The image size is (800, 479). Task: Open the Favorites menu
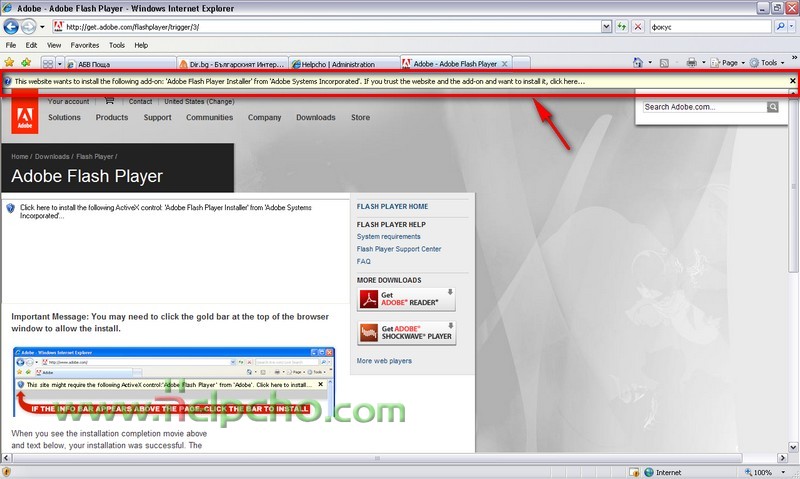(85, 45)
